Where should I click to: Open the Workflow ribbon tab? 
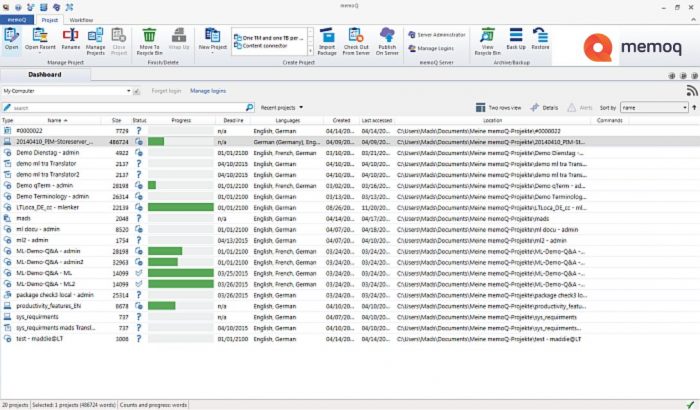(x=81, y=20)
